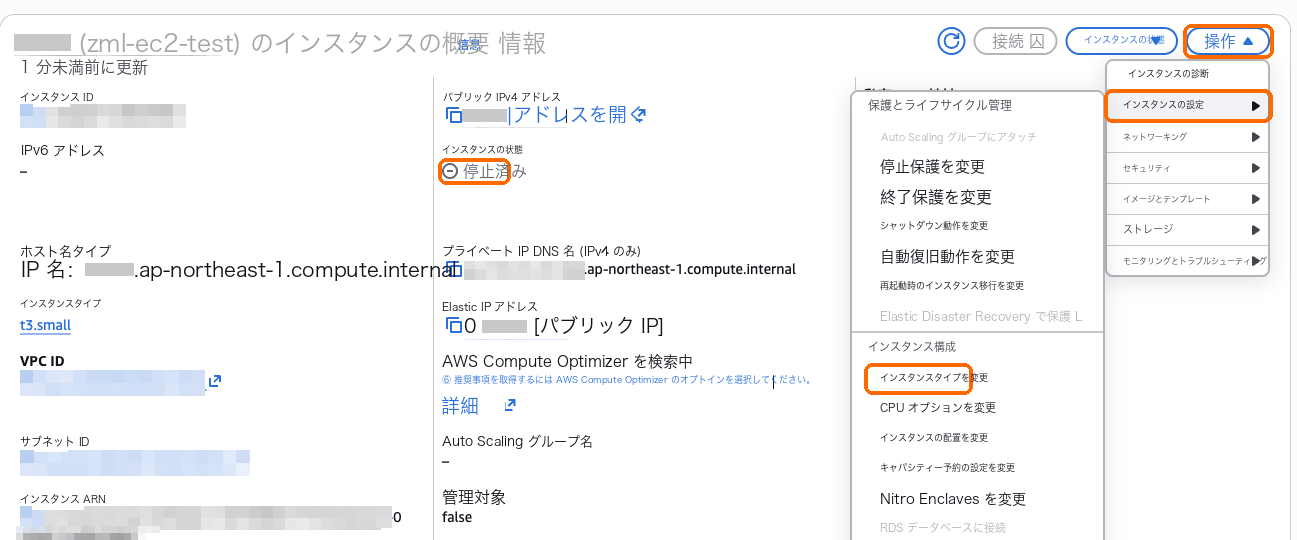The image size is (1297, 540).
Task: Click the ホスト名タイプ IP 名 value
Action: 237,269
